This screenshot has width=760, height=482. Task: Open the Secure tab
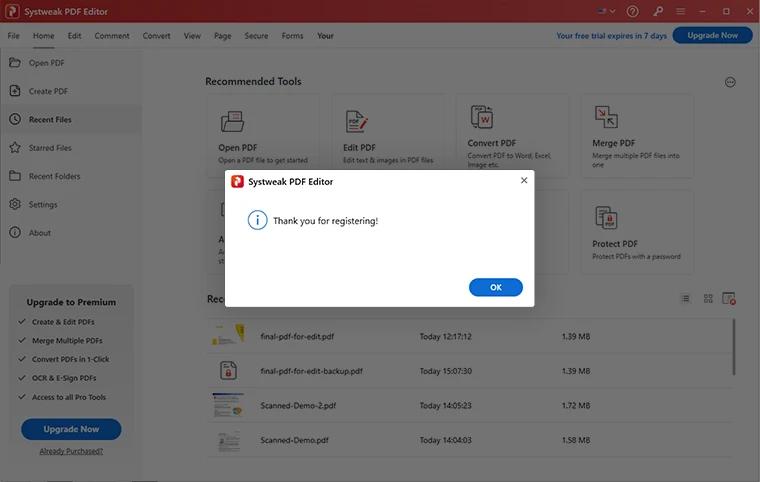pos(256,35)
